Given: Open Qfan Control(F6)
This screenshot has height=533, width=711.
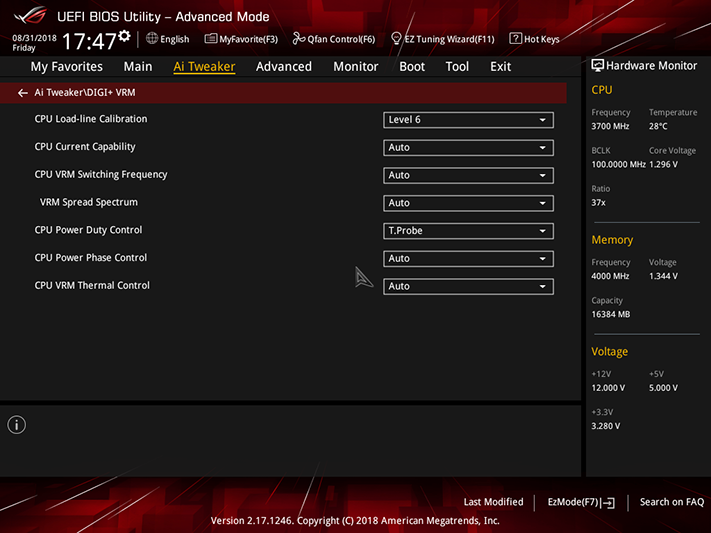Looking at the screenshot, I should coord(341,39).
